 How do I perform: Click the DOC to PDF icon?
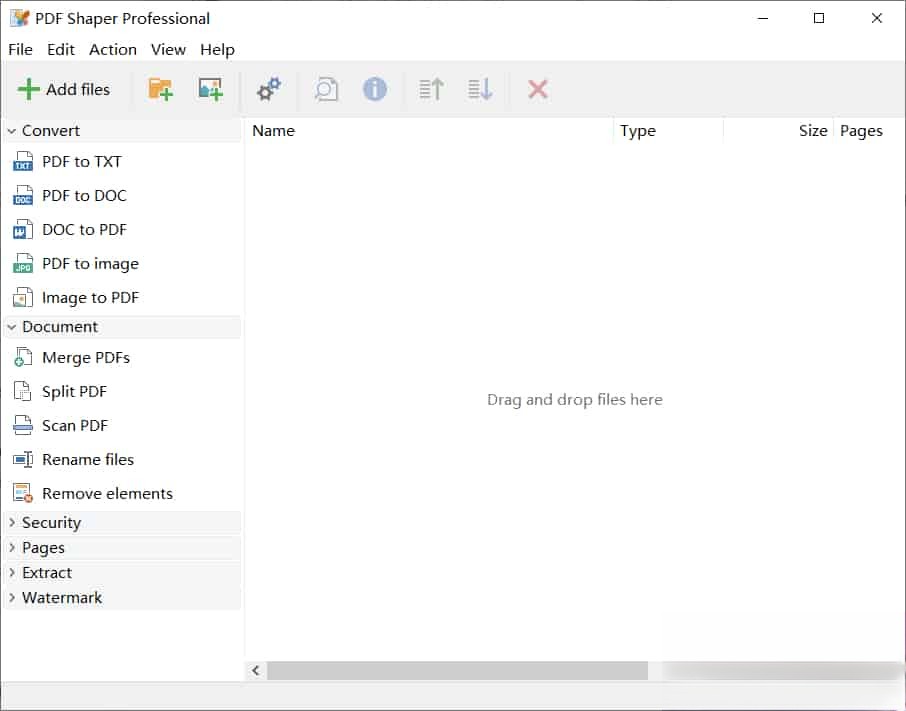[23, 230]
